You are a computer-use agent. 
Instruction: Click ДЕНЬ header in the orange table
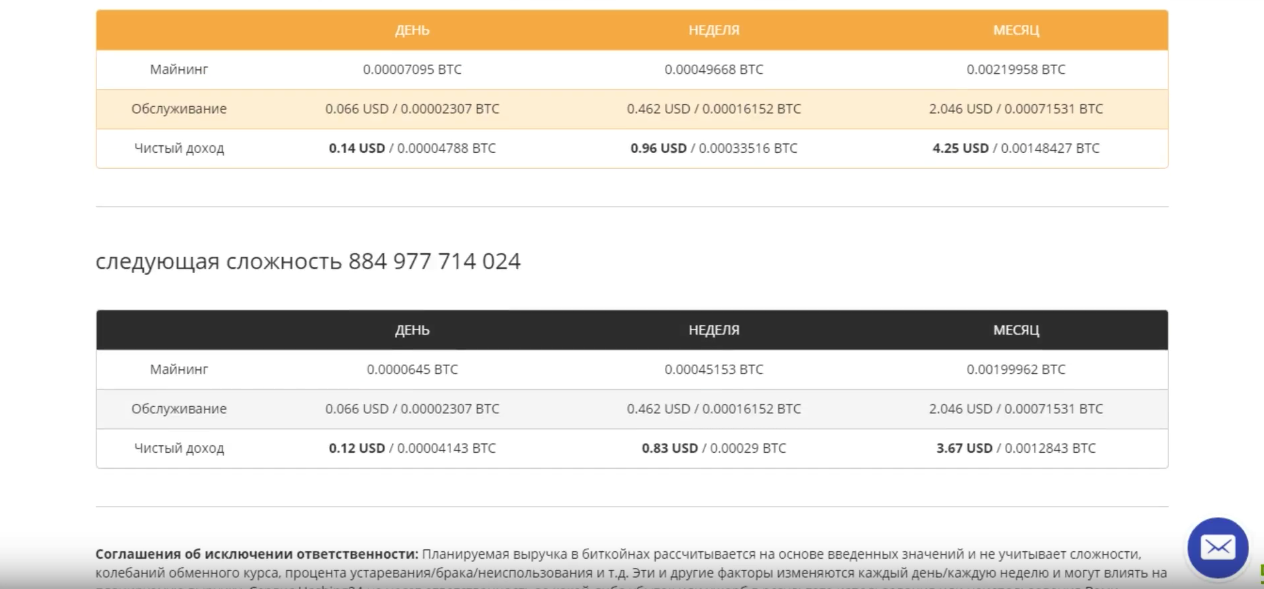412,30
